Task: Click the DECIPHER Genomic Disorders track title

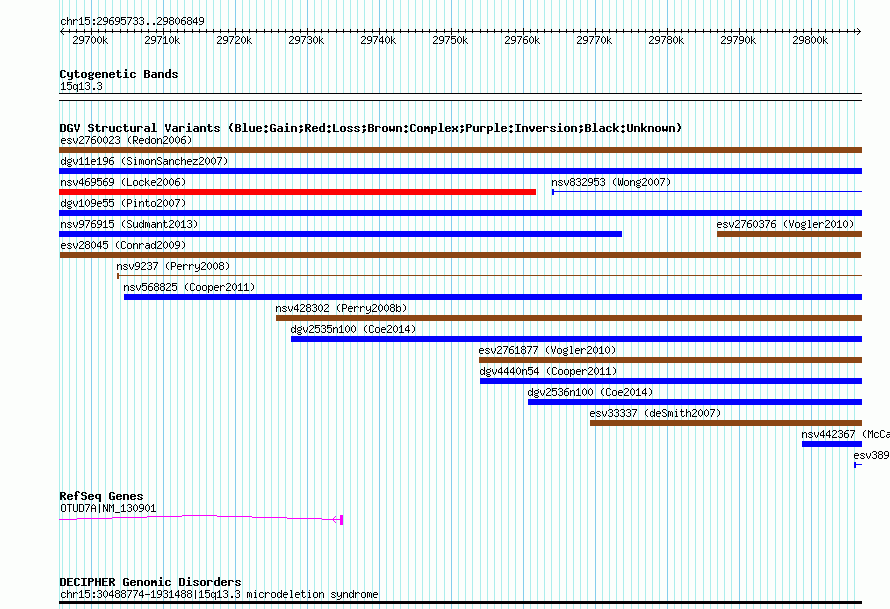Action: (x=150, y=582)
